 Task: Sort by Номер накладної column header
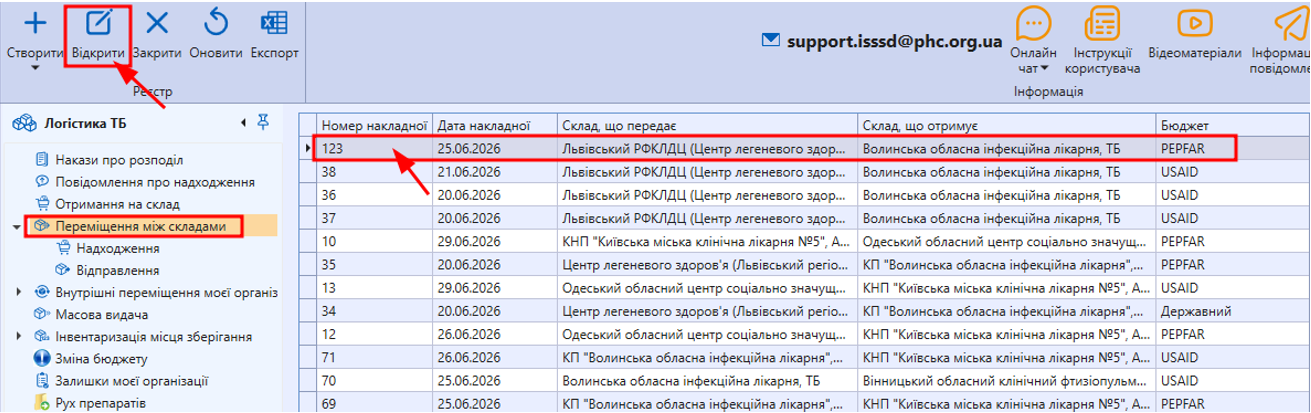[x=375, y=125]
